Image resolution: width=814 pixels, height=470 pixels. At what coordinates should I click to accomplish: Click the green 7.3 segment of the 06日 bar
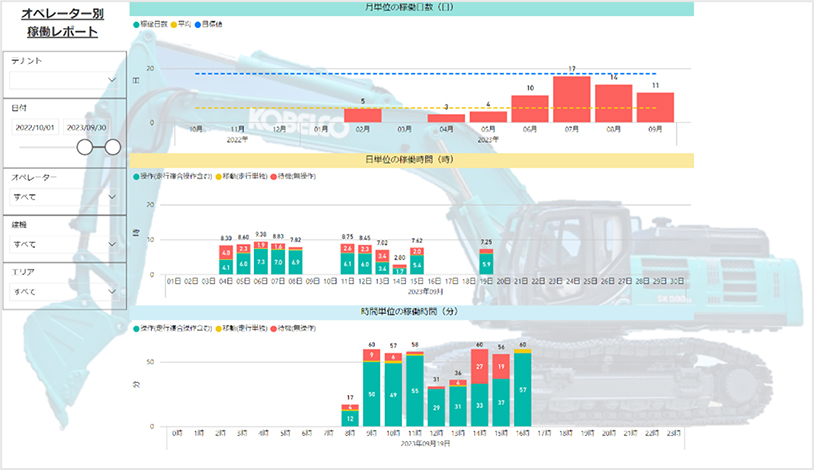point(261,262)
